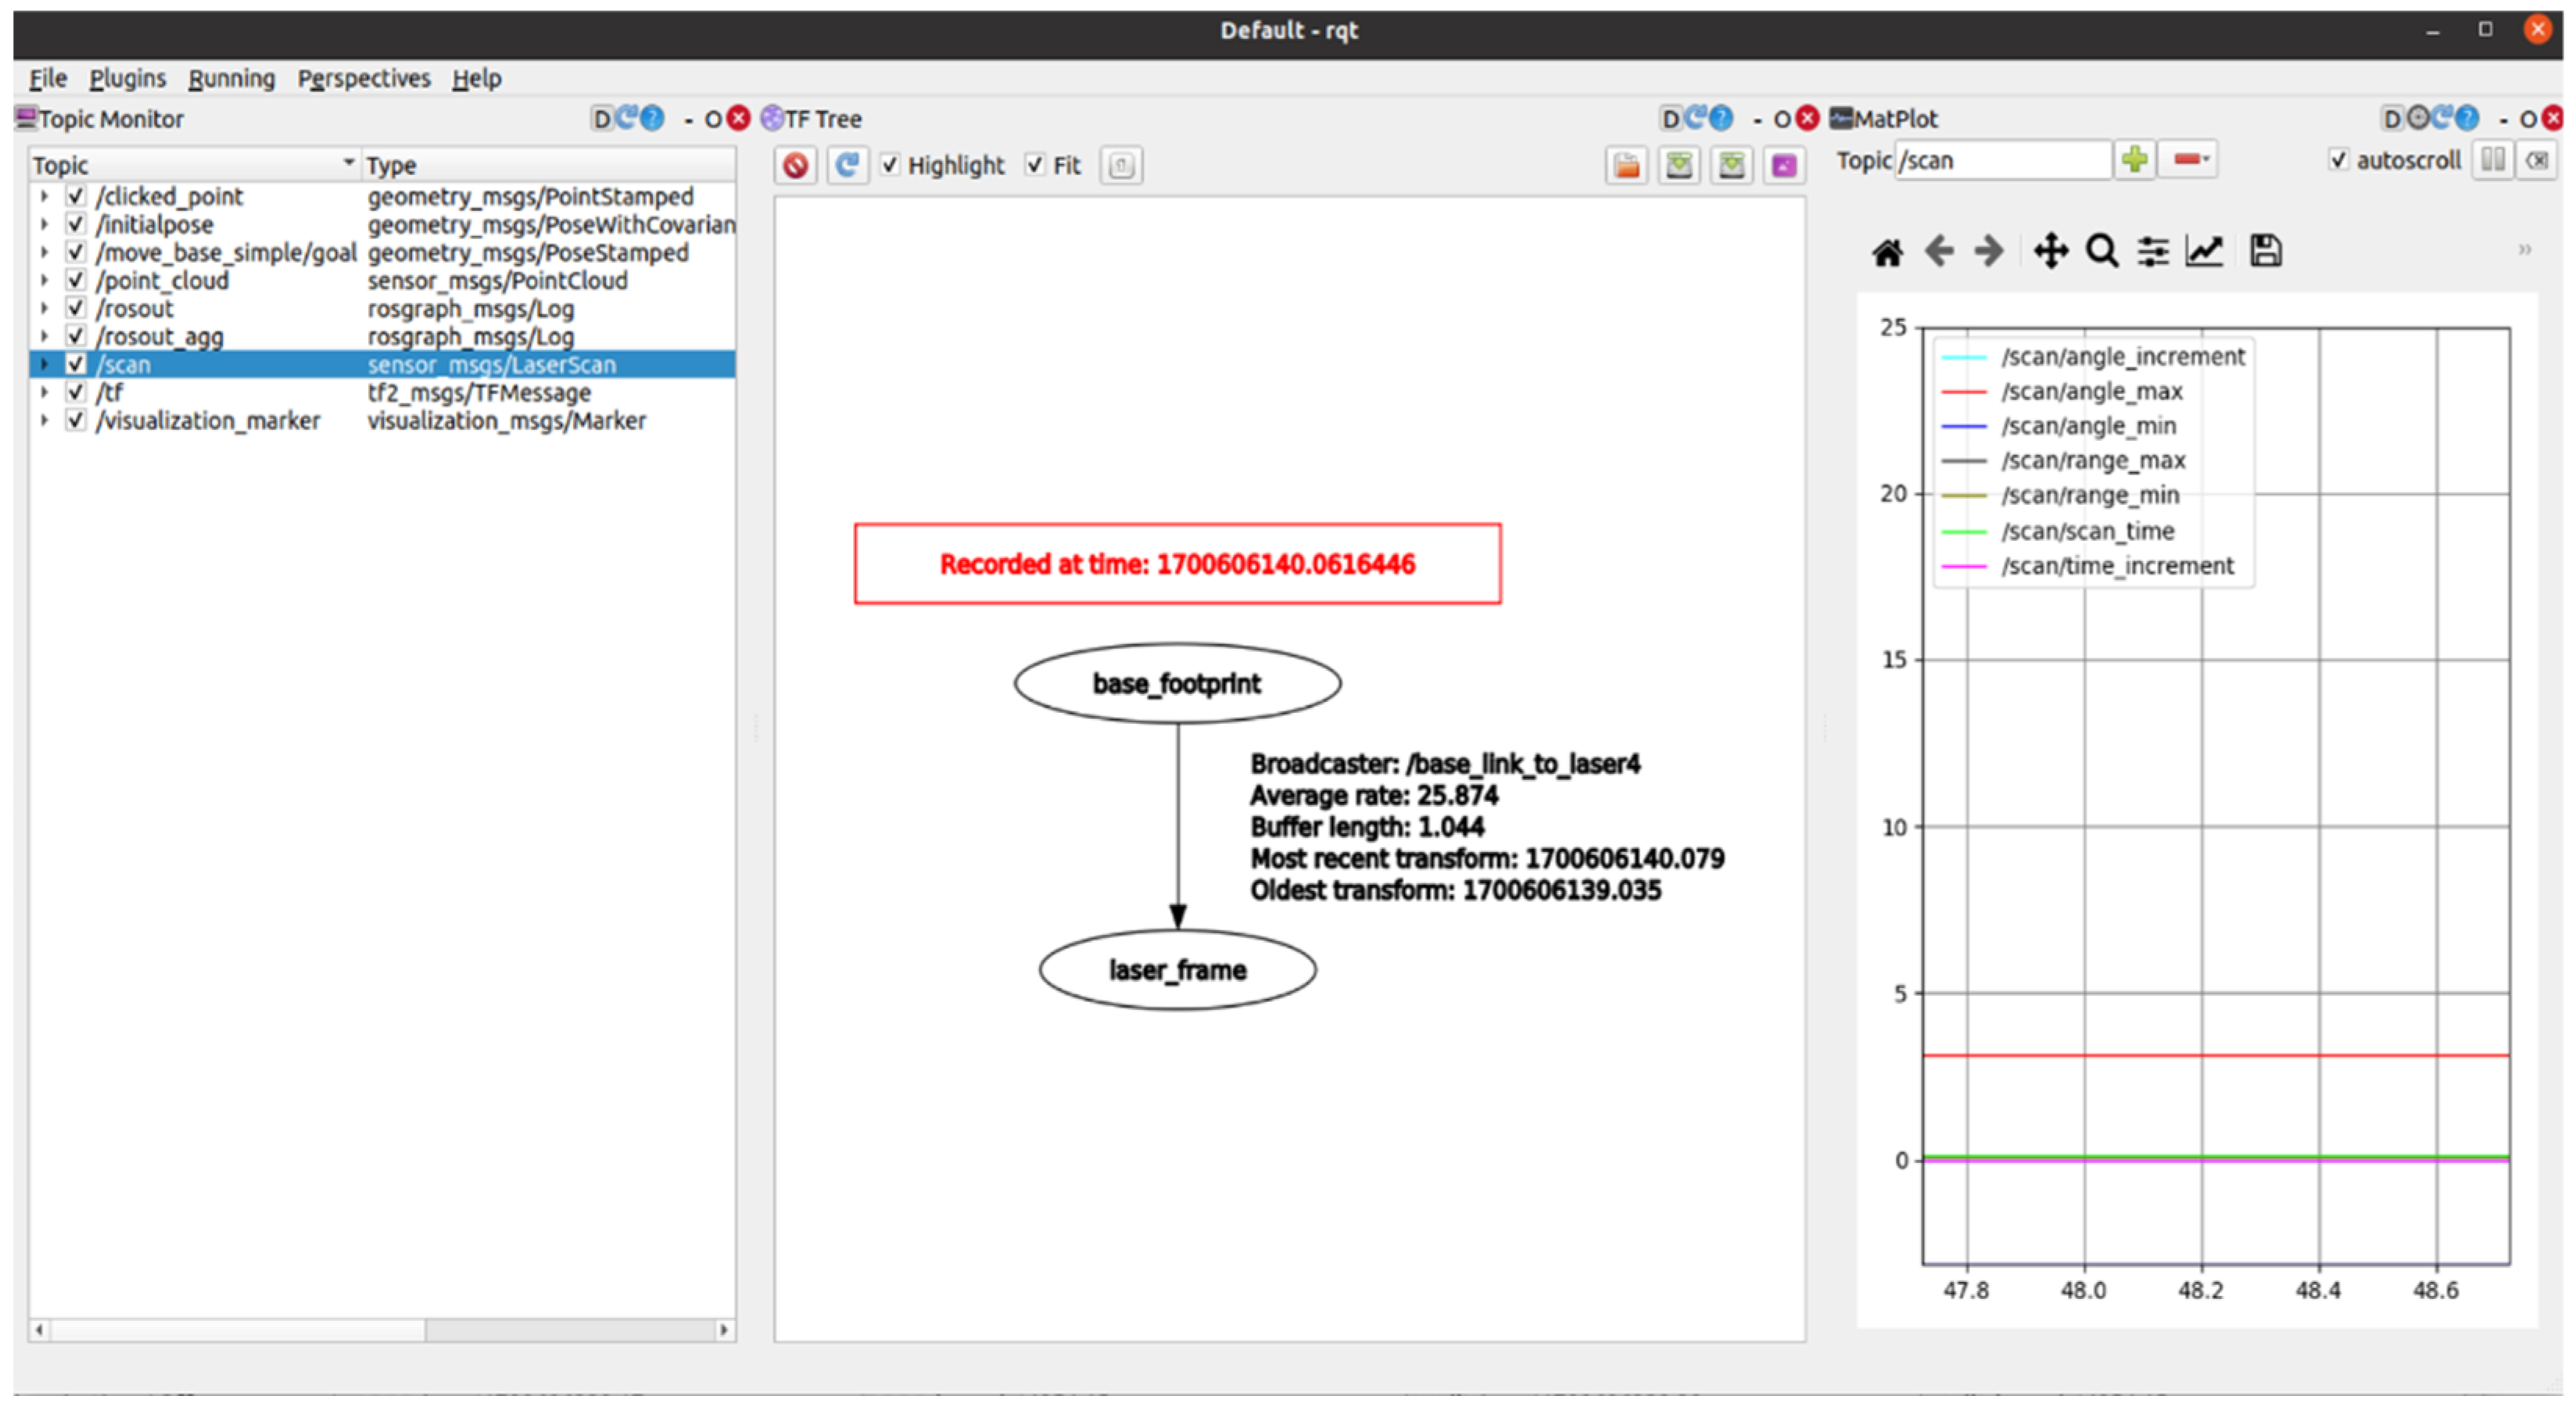Viewport: 2576px width, 1425px height.
Task: Select the matplotlib Pan tool
Action: (2050, 251)
